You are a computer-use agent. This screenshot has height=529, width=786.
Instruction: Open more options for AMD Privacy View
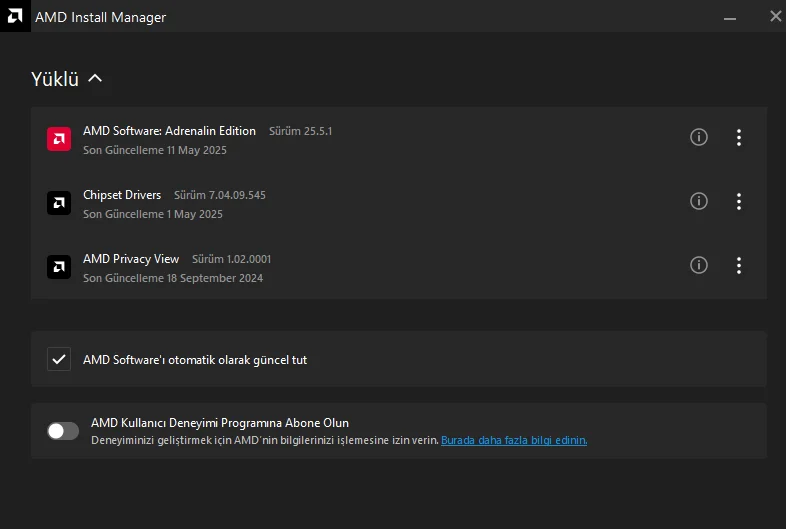[x=739, y=266]
